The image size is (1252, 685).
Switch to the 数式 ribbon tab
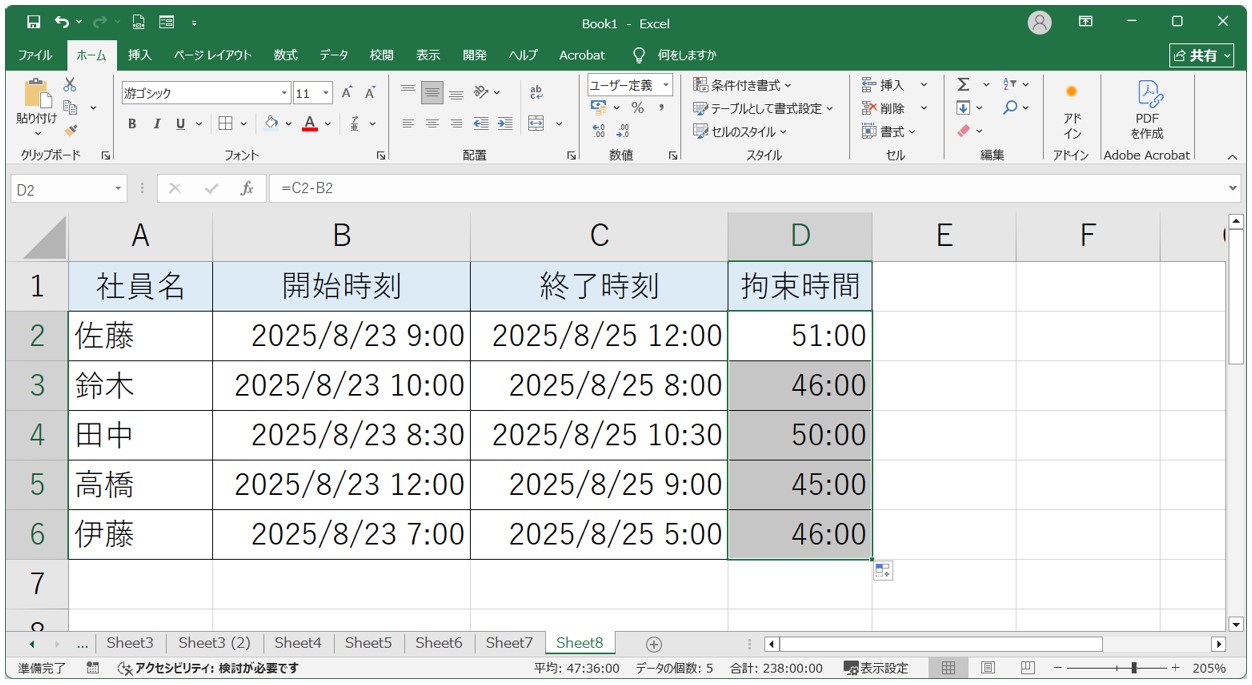286,55
